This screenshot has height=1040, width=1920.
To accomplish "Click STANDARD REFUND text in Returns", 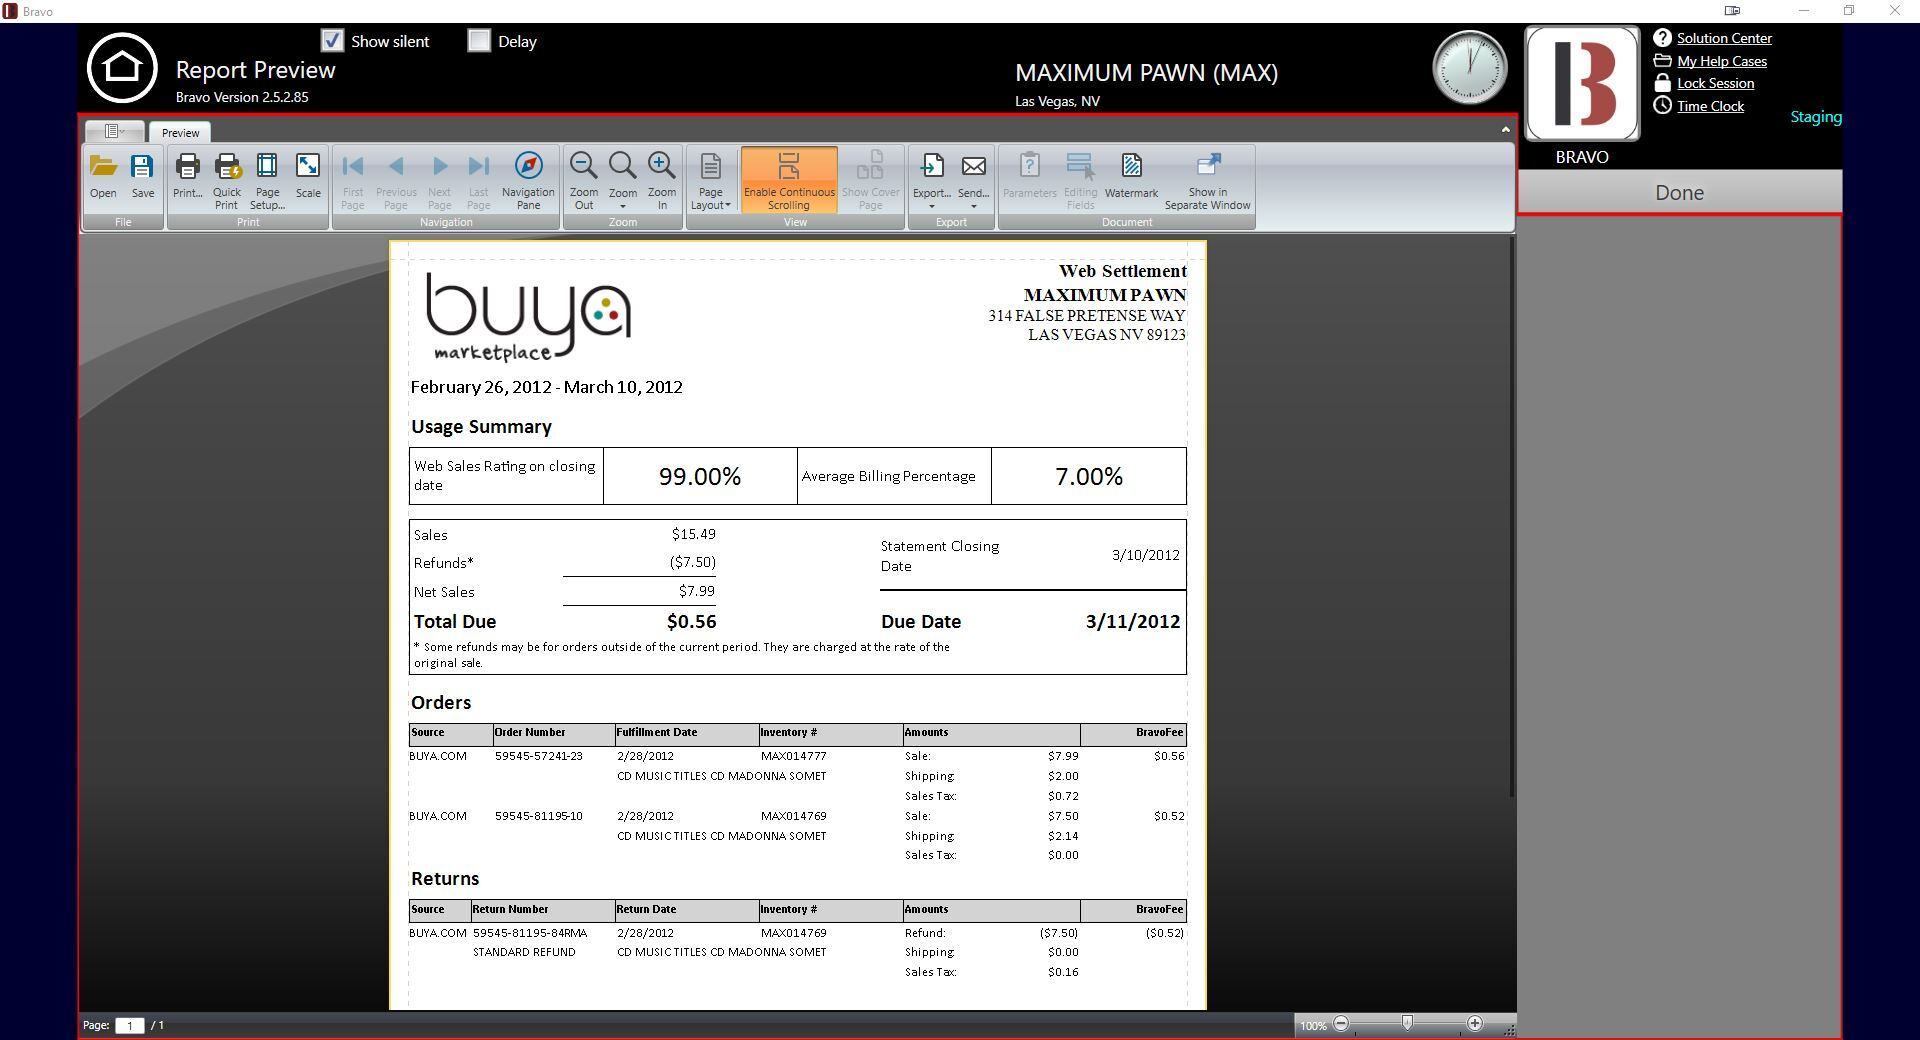I will click(x=524, y=952).
